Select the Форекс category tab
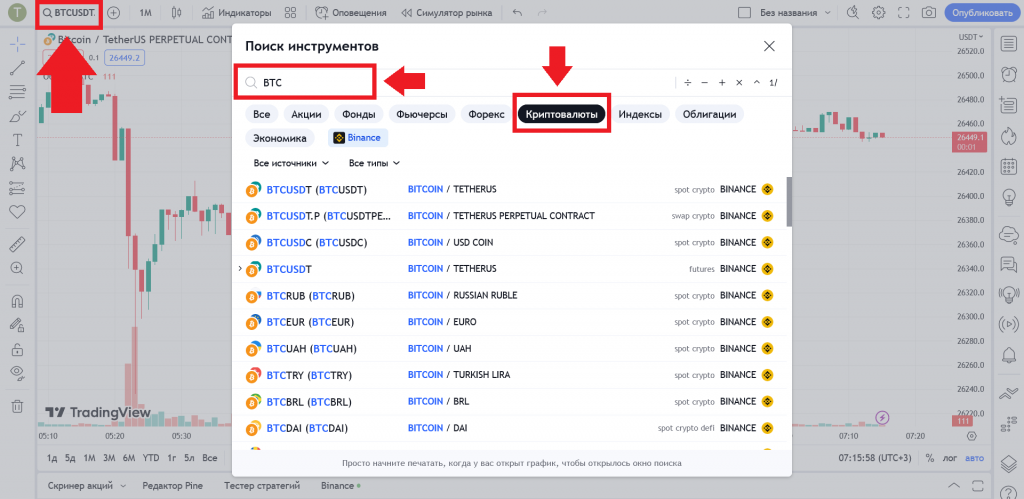Screen dimensions: 1024x499 point(487,114)
